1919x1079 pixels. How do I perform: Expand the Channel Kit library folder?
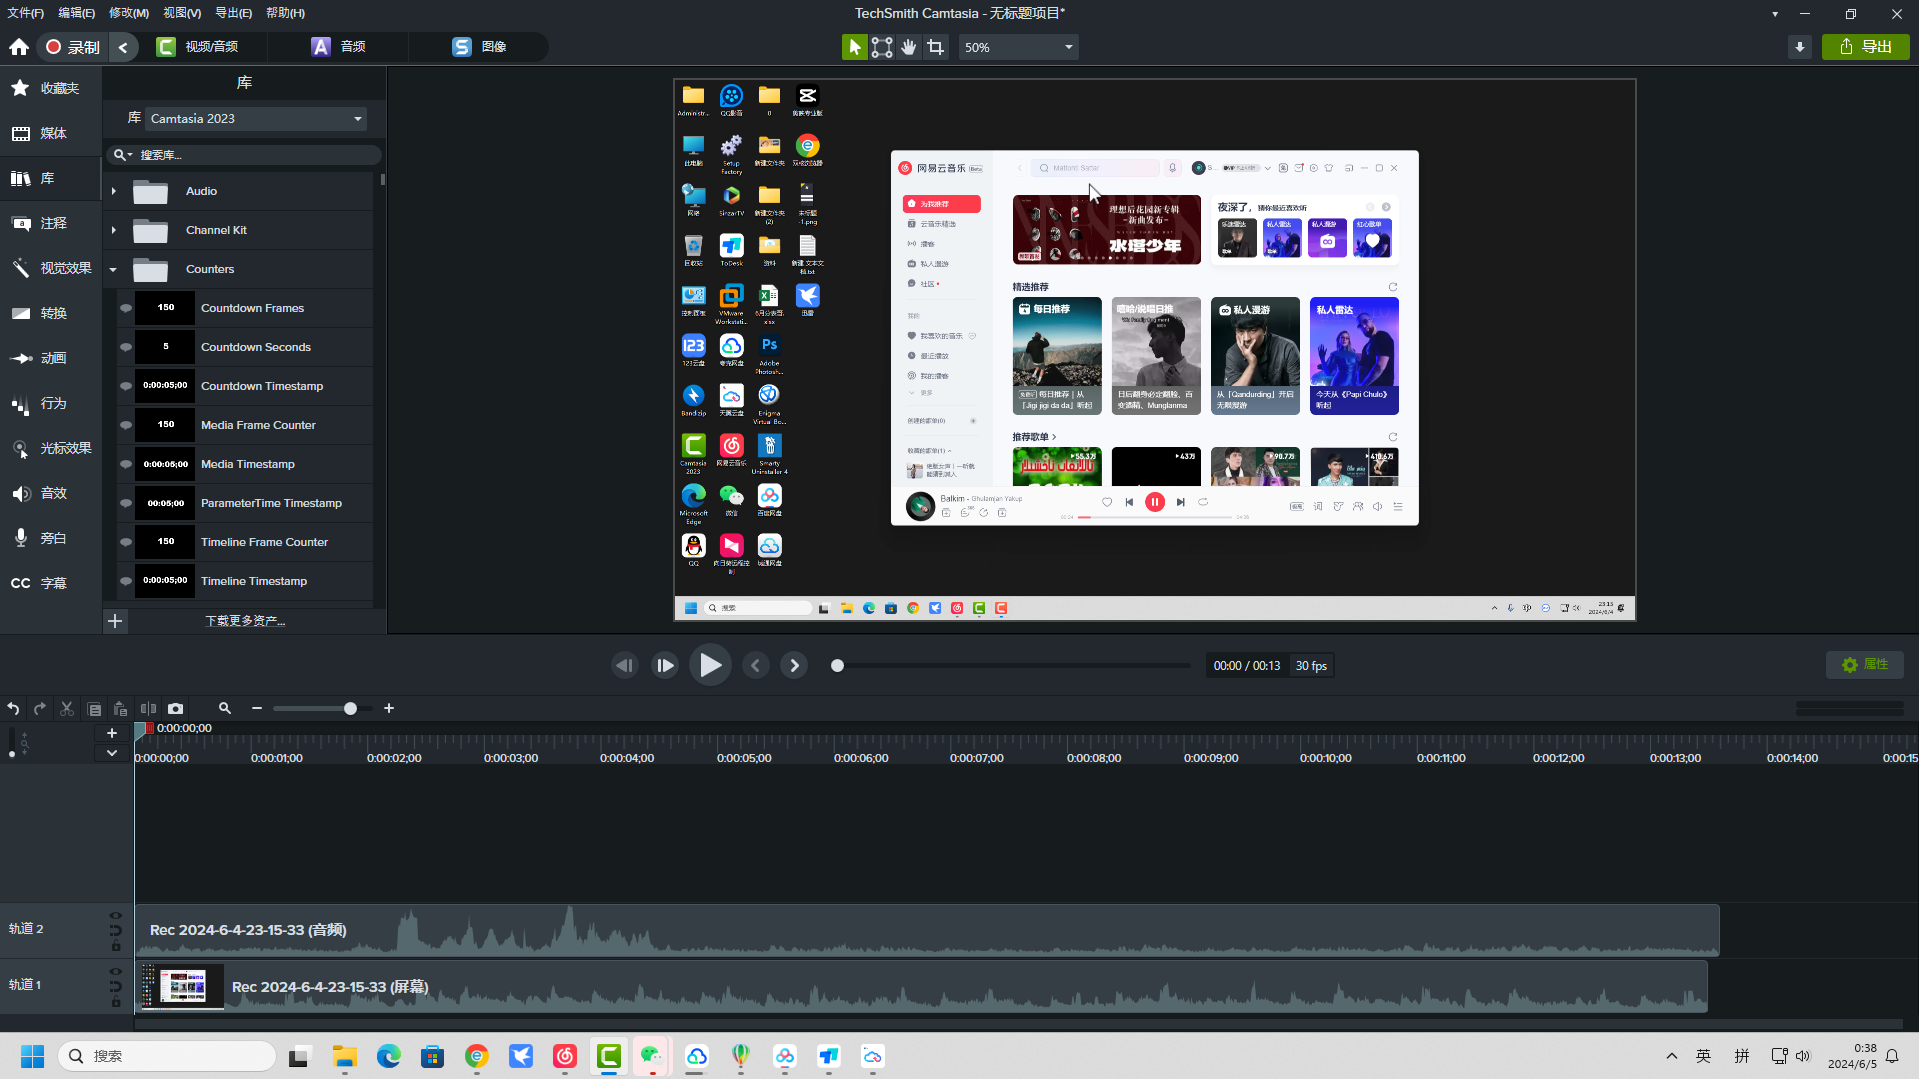[113, 230]
